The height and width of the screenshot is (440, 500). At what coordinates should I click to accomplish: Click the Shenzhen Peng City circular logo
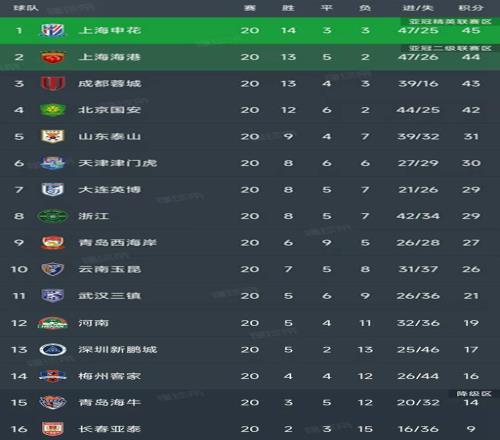click(53, 349)
